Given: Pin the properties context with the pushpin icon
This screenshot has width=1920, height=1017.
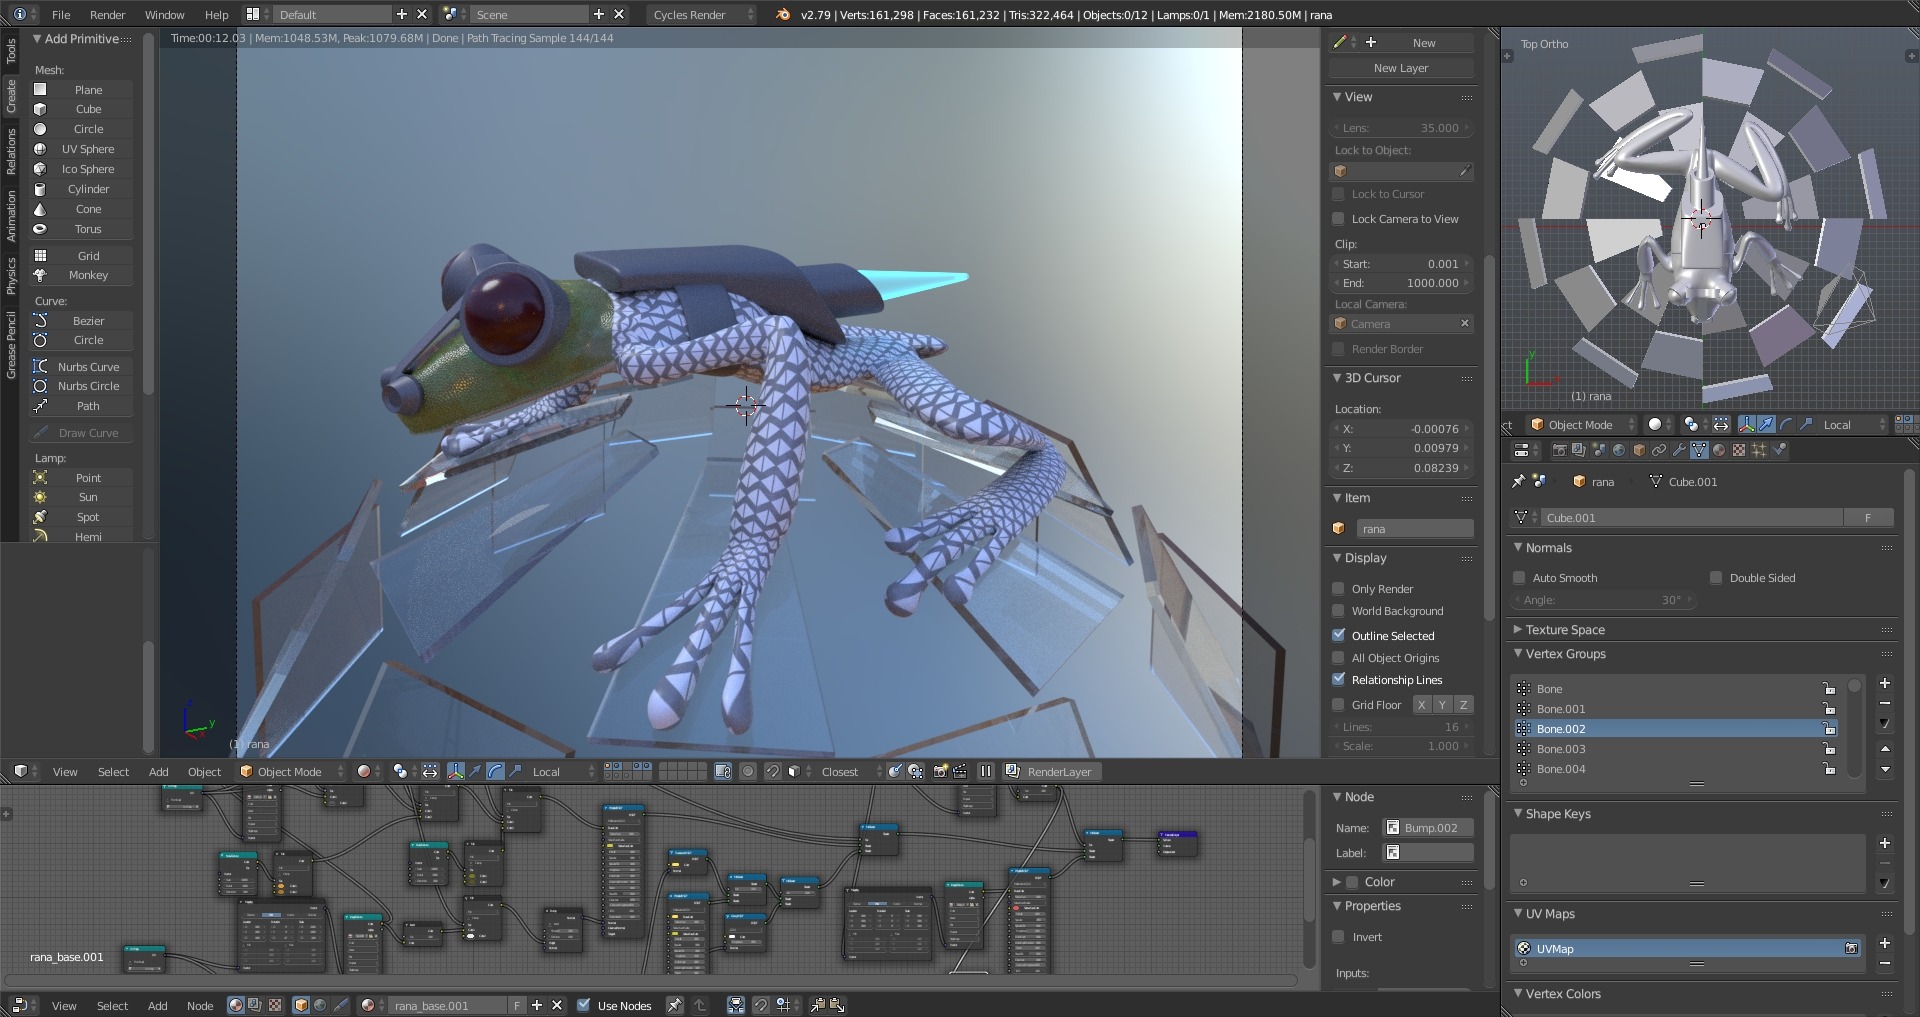Looking at the screenshot, I should (1518, 481).
